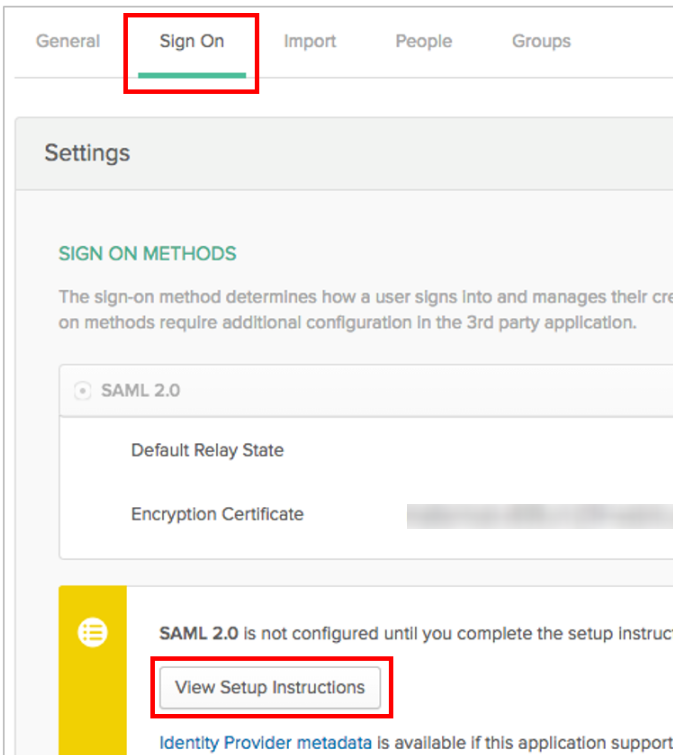673x755 pixels.
Task: Open the People tab
Action: (423, 42)
